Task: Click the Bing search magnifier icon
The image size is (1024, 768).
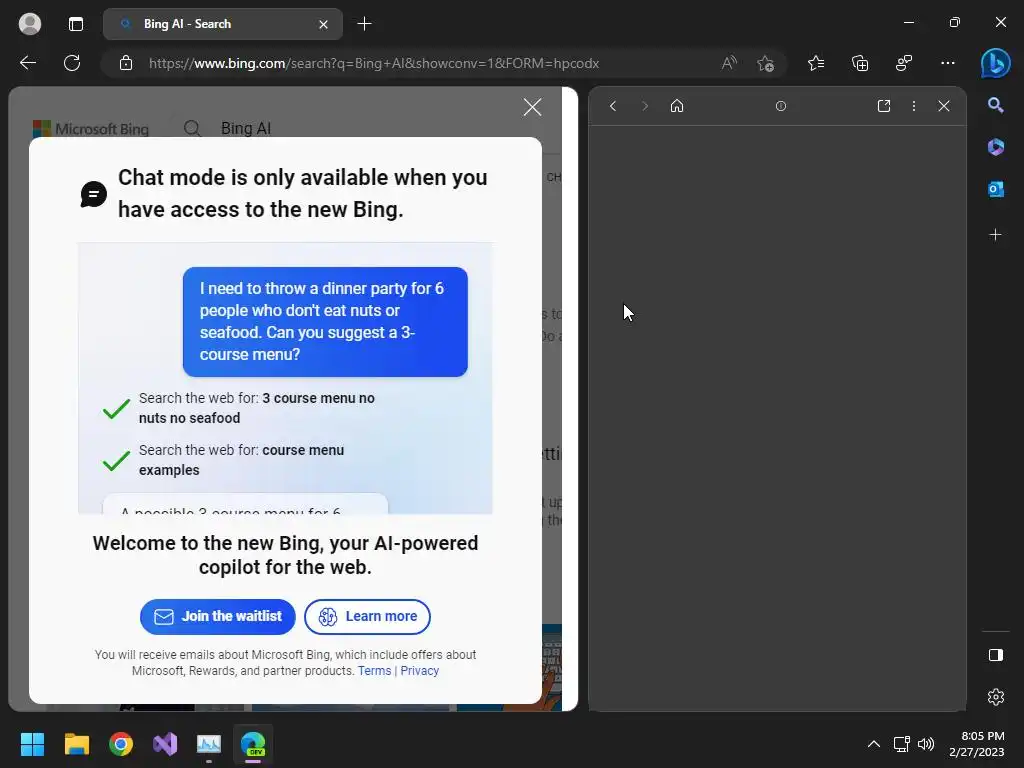Action: pyautogui.click(x=192, y=128)
